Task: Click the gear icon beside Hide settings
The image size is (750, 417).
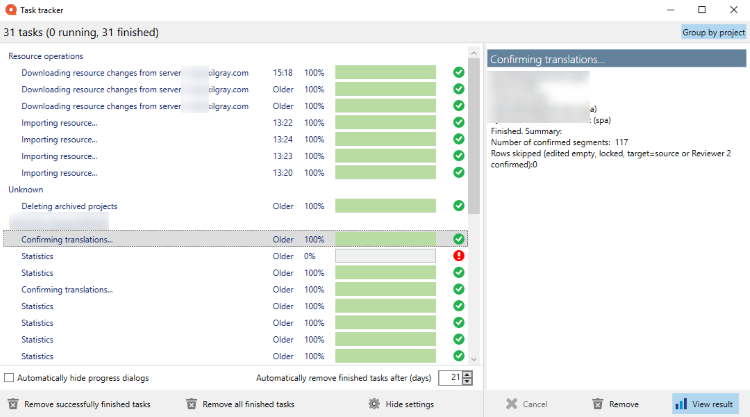Action: pos(374,404)
